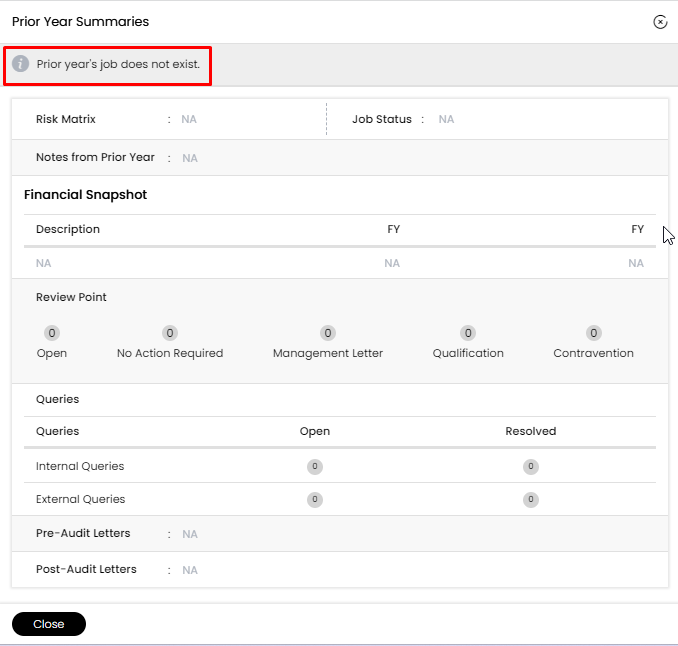Click the Internal Queries resolved count badge
Image resolution: width=678 pixels, height=646 pixels.
coord(530,466)
